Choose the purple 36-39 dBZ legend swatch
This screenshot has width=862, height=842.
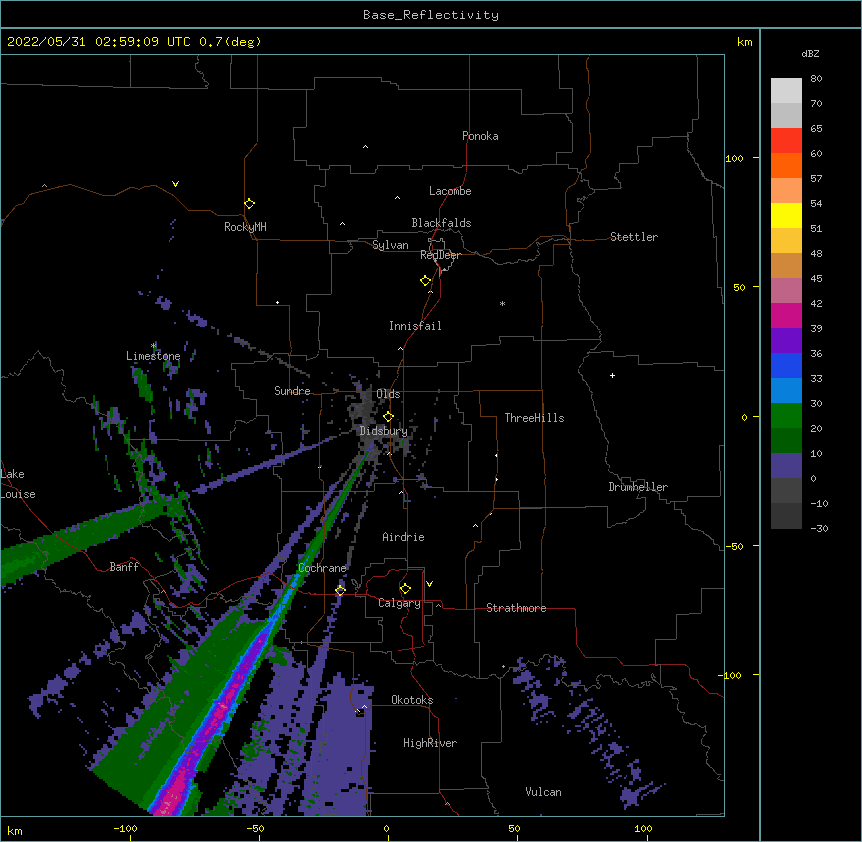tap(786, 340)
